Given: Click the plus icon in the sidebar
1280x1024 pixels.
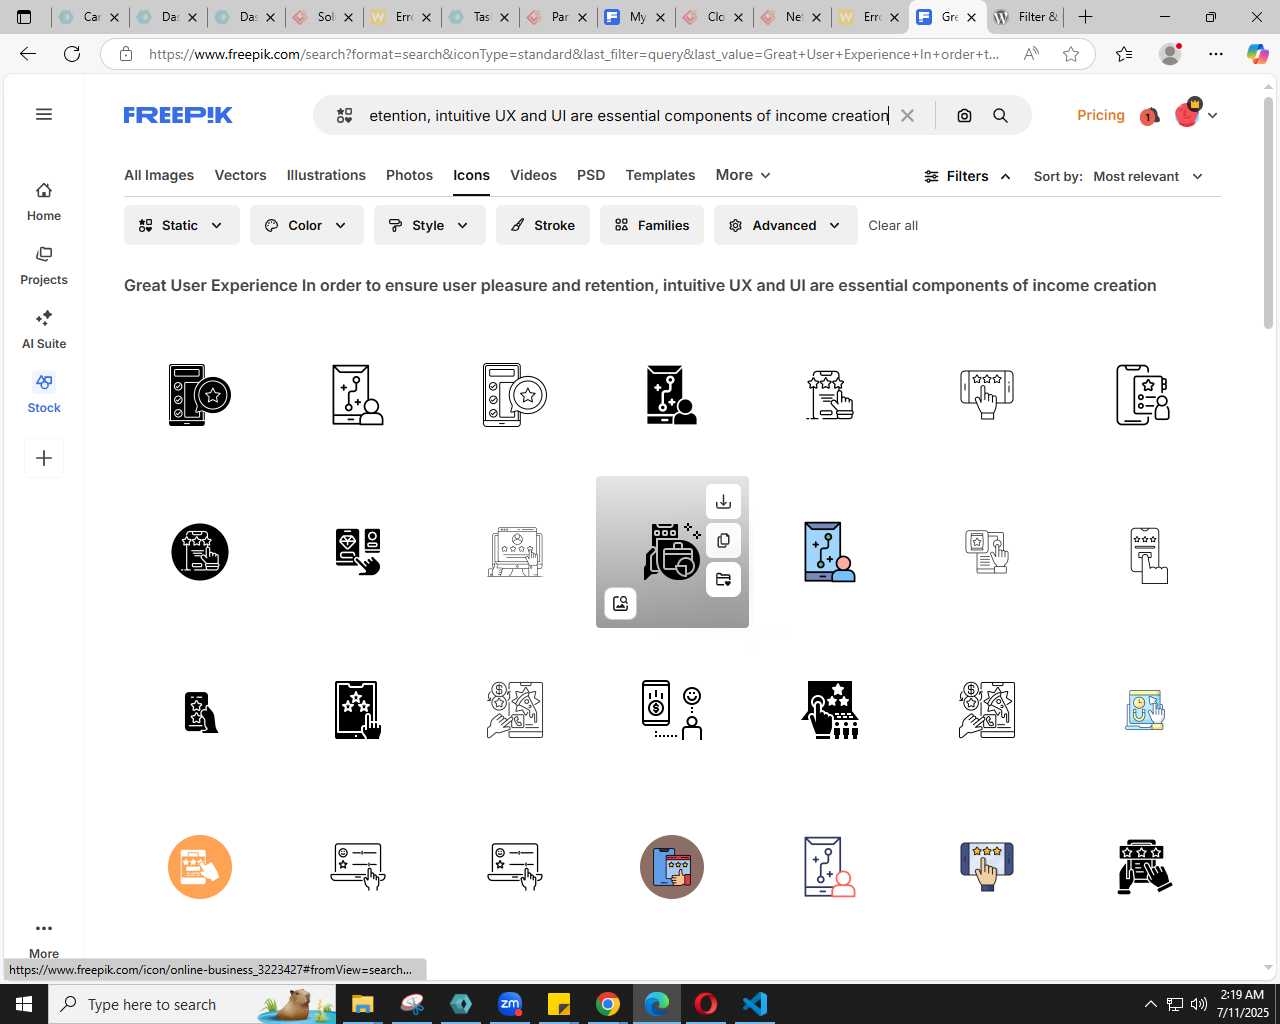Looking at the screenshot, I should point(44,458).
